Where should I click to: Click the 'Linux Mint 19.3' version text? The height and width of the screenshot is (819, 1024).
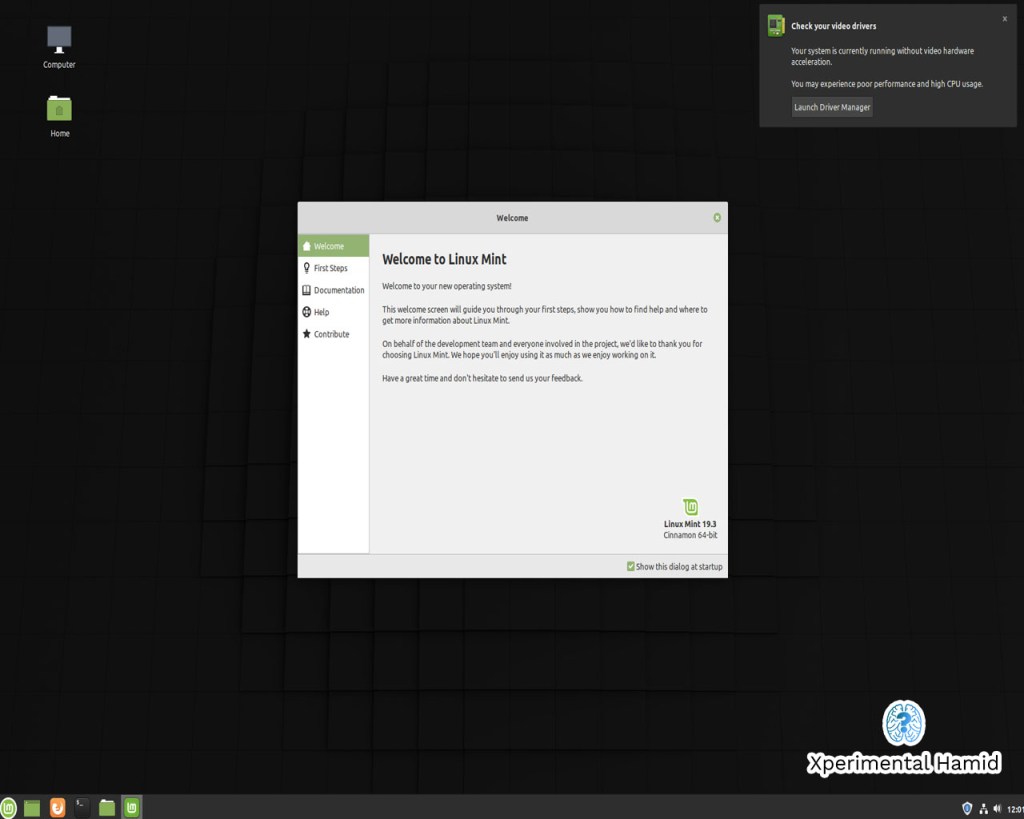pyautogui.click(x=690, y=524)
